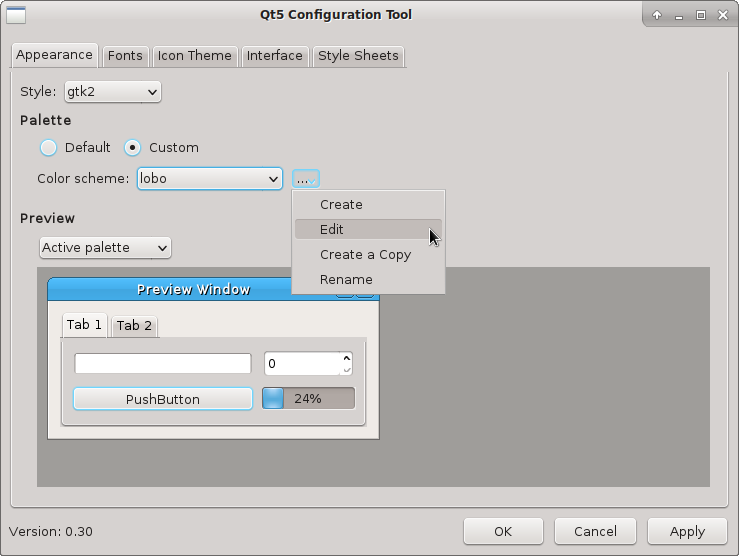Click the empty text field in preview

click(x=163, y=364)
